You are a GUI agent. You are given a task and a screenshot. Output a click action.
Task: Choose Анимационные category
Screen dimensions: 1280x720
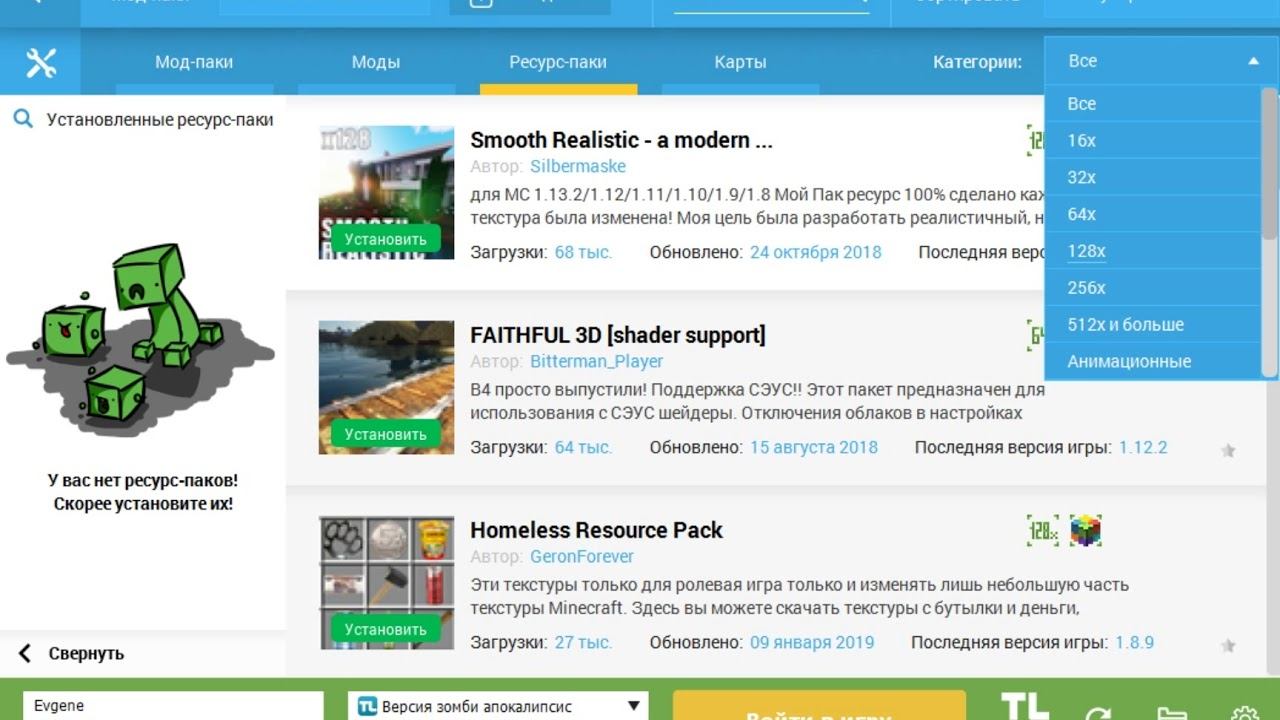click(1153, 362)
